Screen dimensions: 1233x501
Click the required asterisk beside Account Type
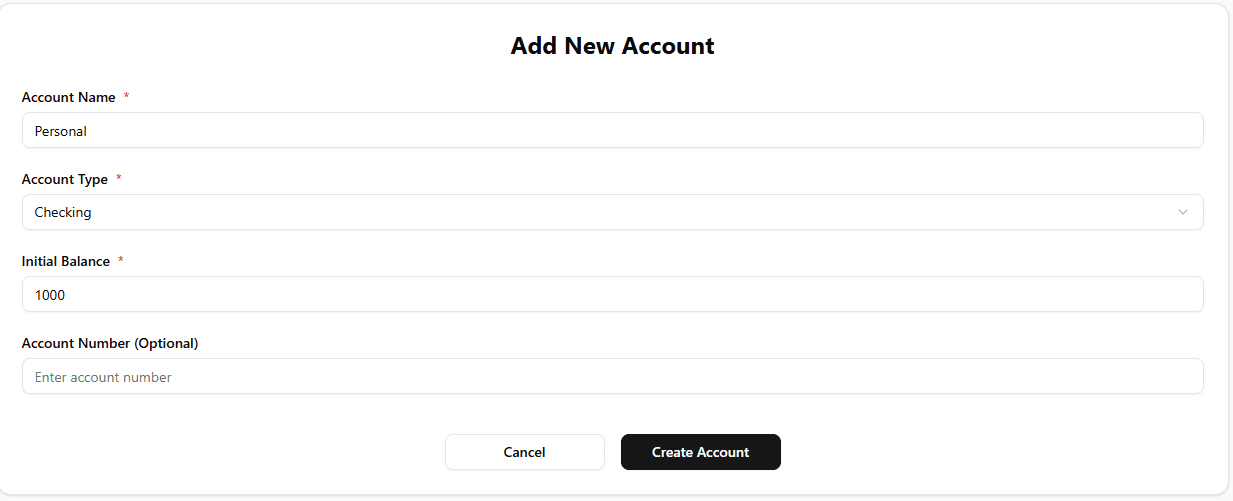(119, 179)
